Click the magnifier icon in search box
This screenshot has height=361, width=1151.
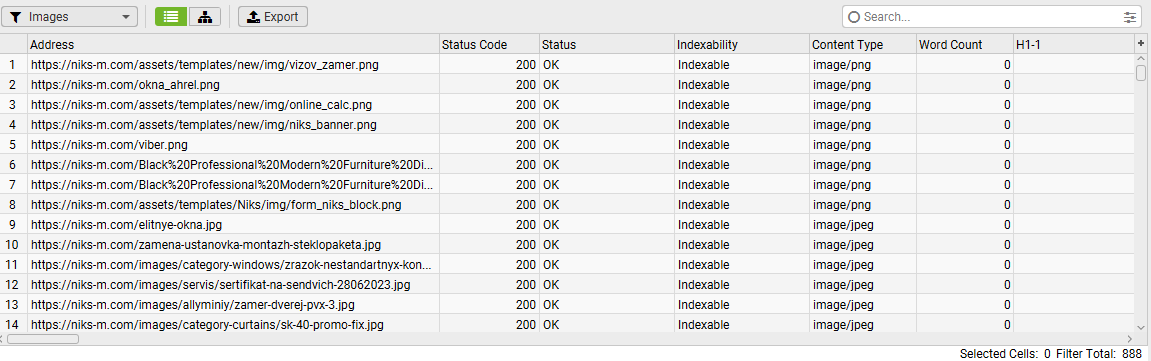pos(854,17)
